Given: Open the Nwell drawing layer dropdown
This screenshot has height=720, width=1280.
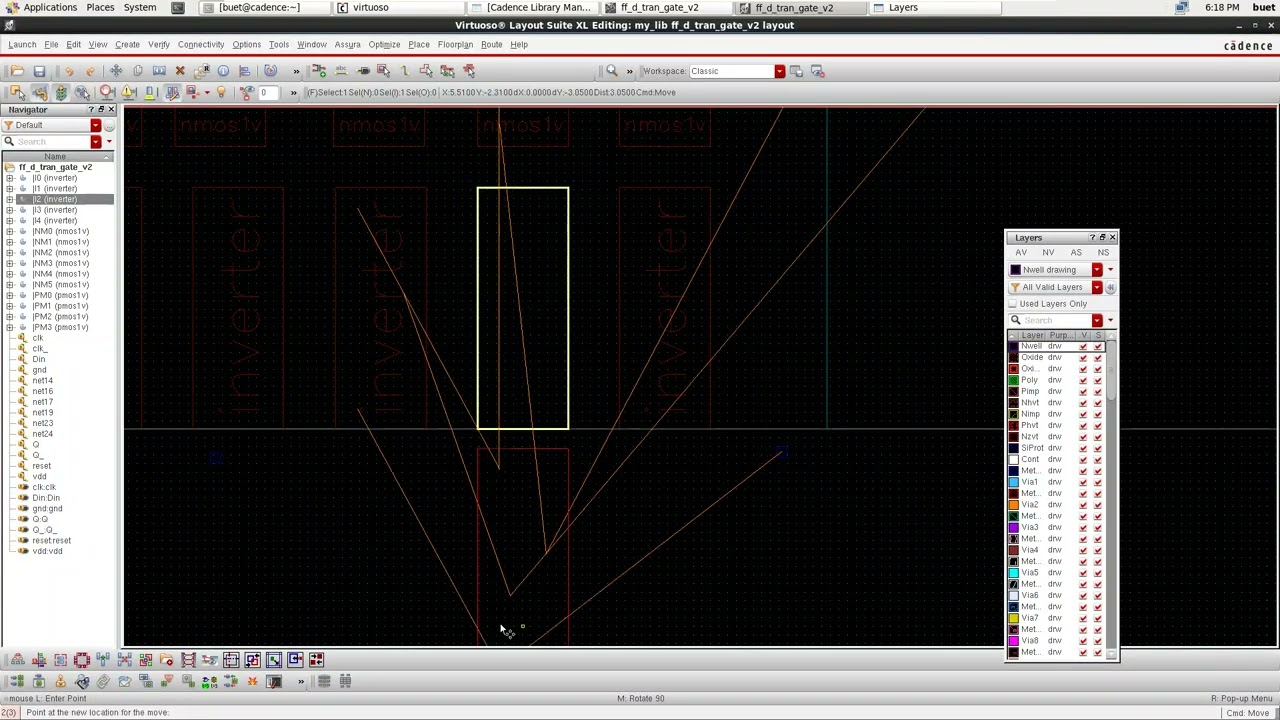Looking at the screenshot, I should click(x=1097, y=270).
